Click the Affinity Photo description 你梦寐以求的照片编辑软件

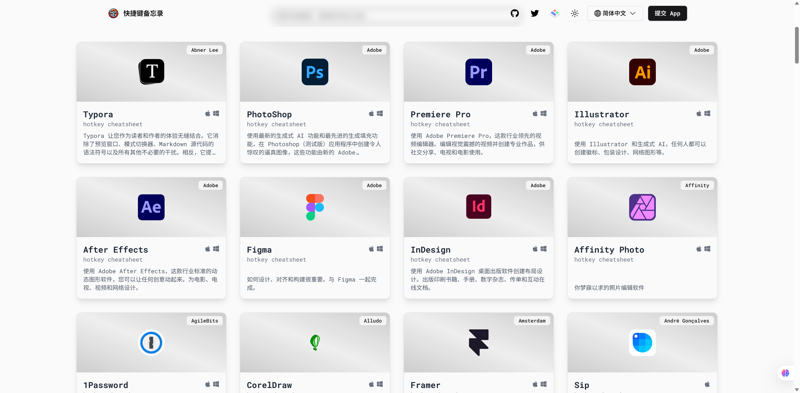click(609, 288)
